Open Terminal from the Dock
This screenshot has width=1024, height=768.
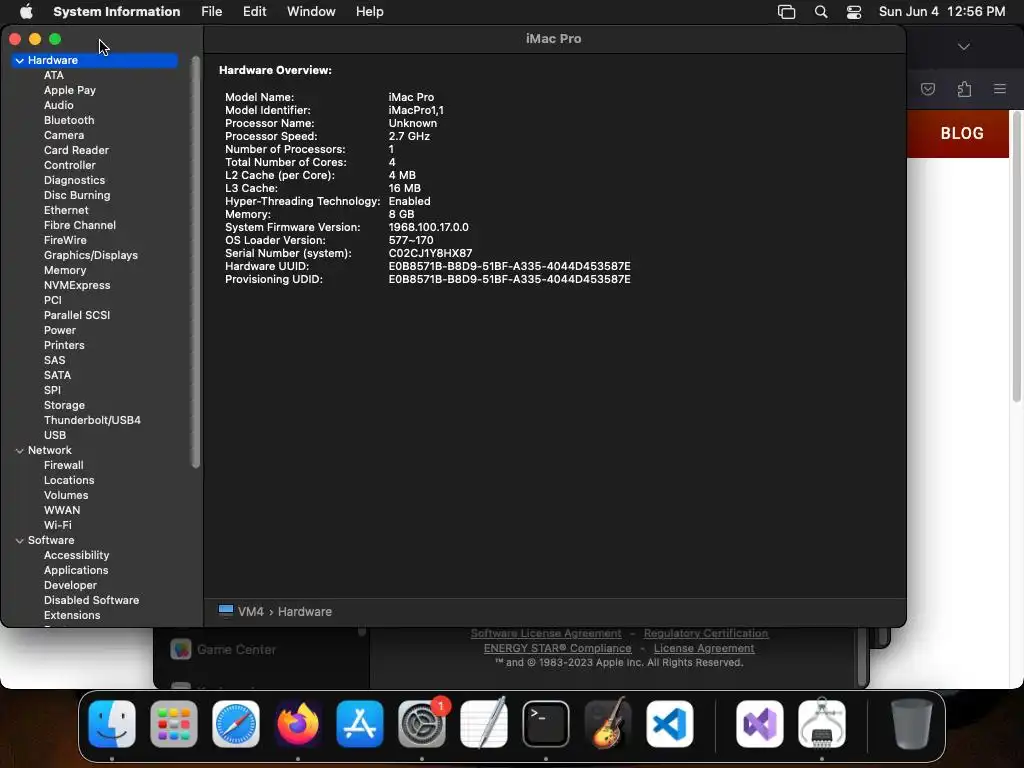[546, 724]
